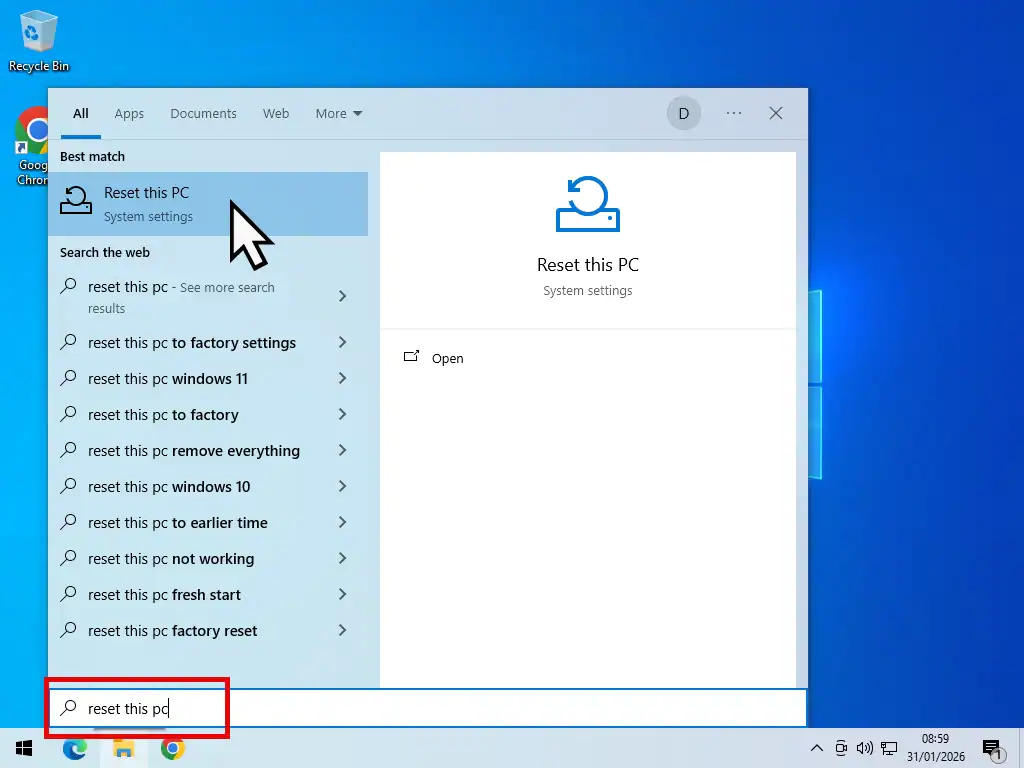Click the Start button on the taskbar

tap(23, 747)
